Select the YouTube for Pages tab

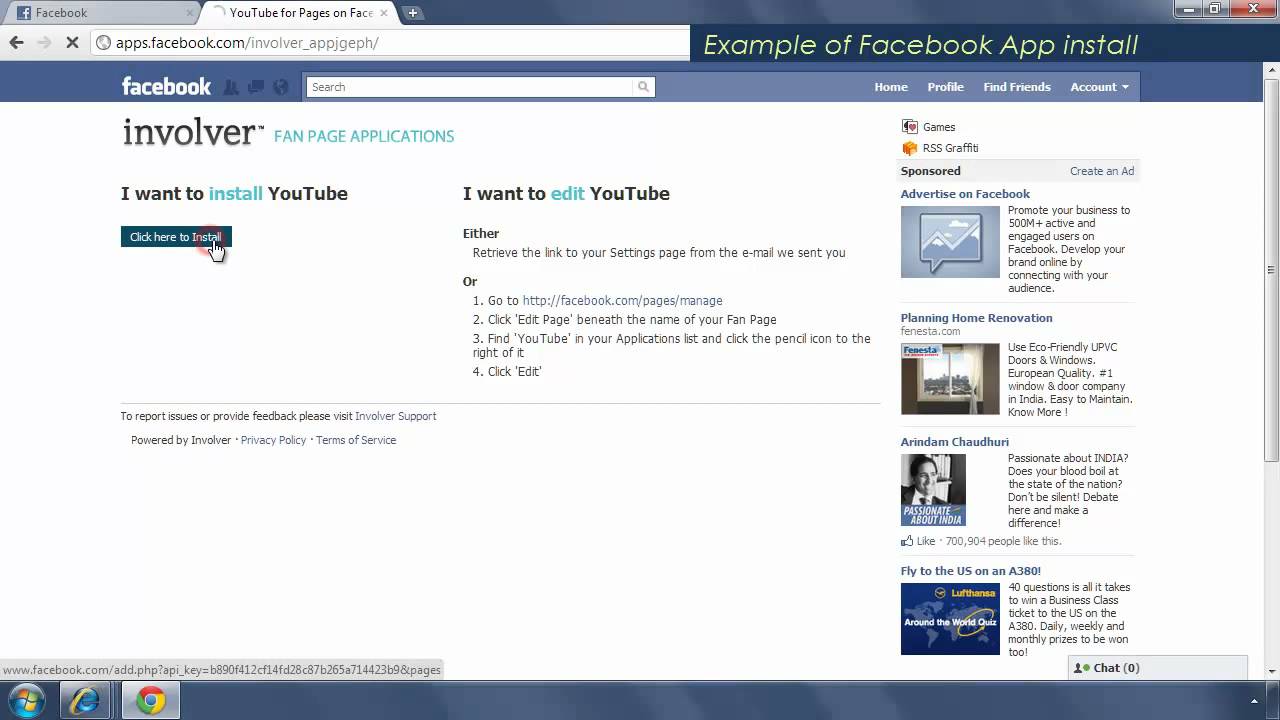click(x=298, y=13)
